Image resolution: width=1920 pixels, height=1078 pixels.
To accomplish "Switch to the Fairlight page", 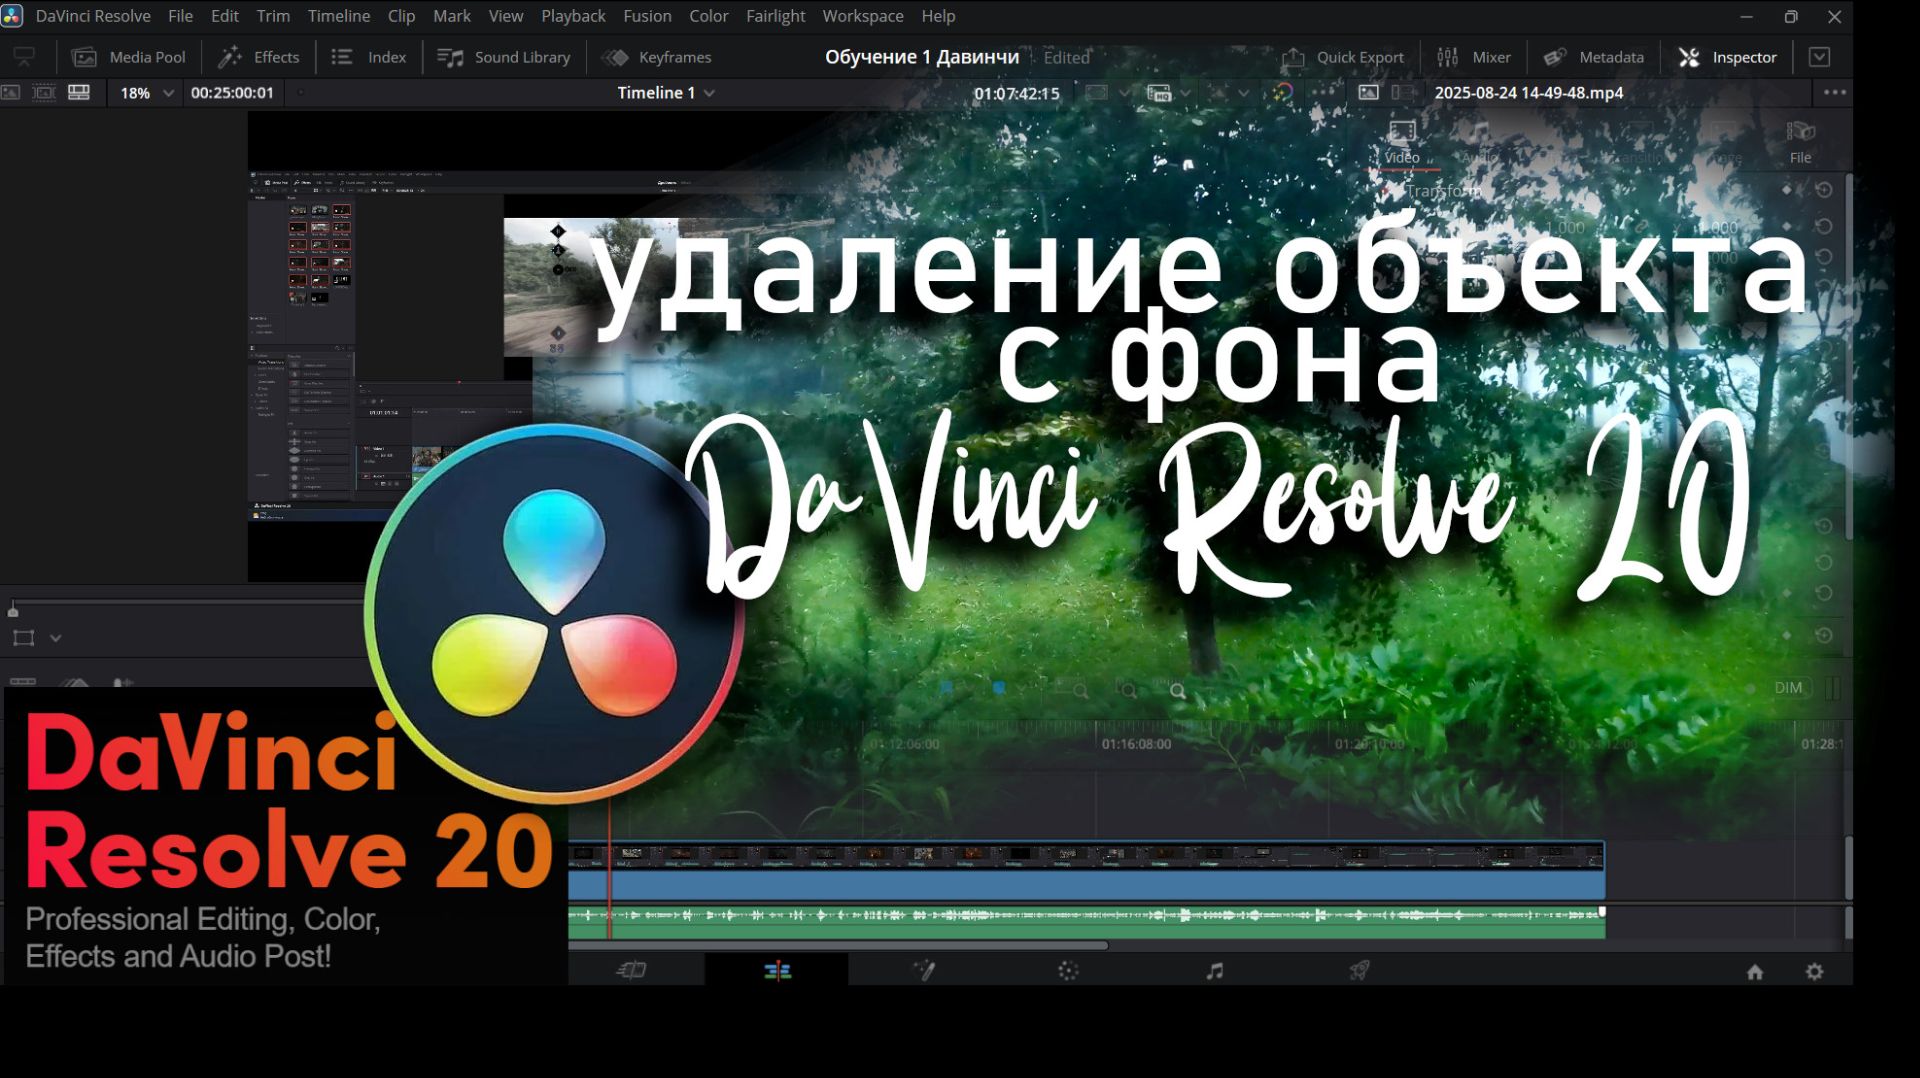I will (x=1214, y=969).
